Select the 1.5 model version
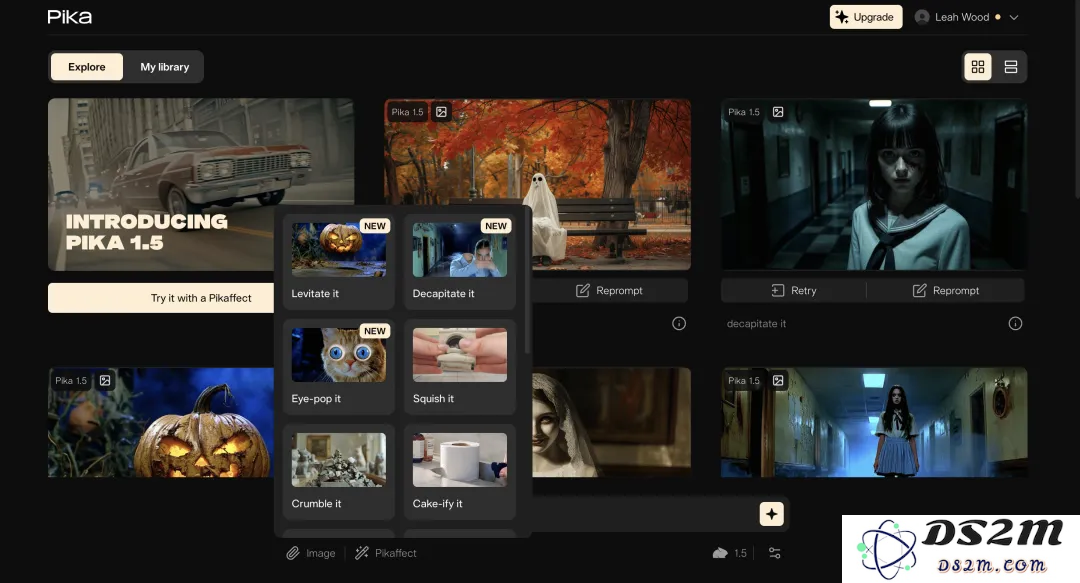The height and width of the screenshot is (583, 1080). coord(729,553)
